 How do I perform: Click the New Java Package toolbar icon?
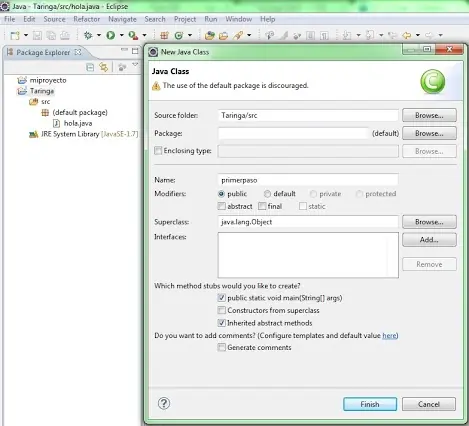point(164,35)
